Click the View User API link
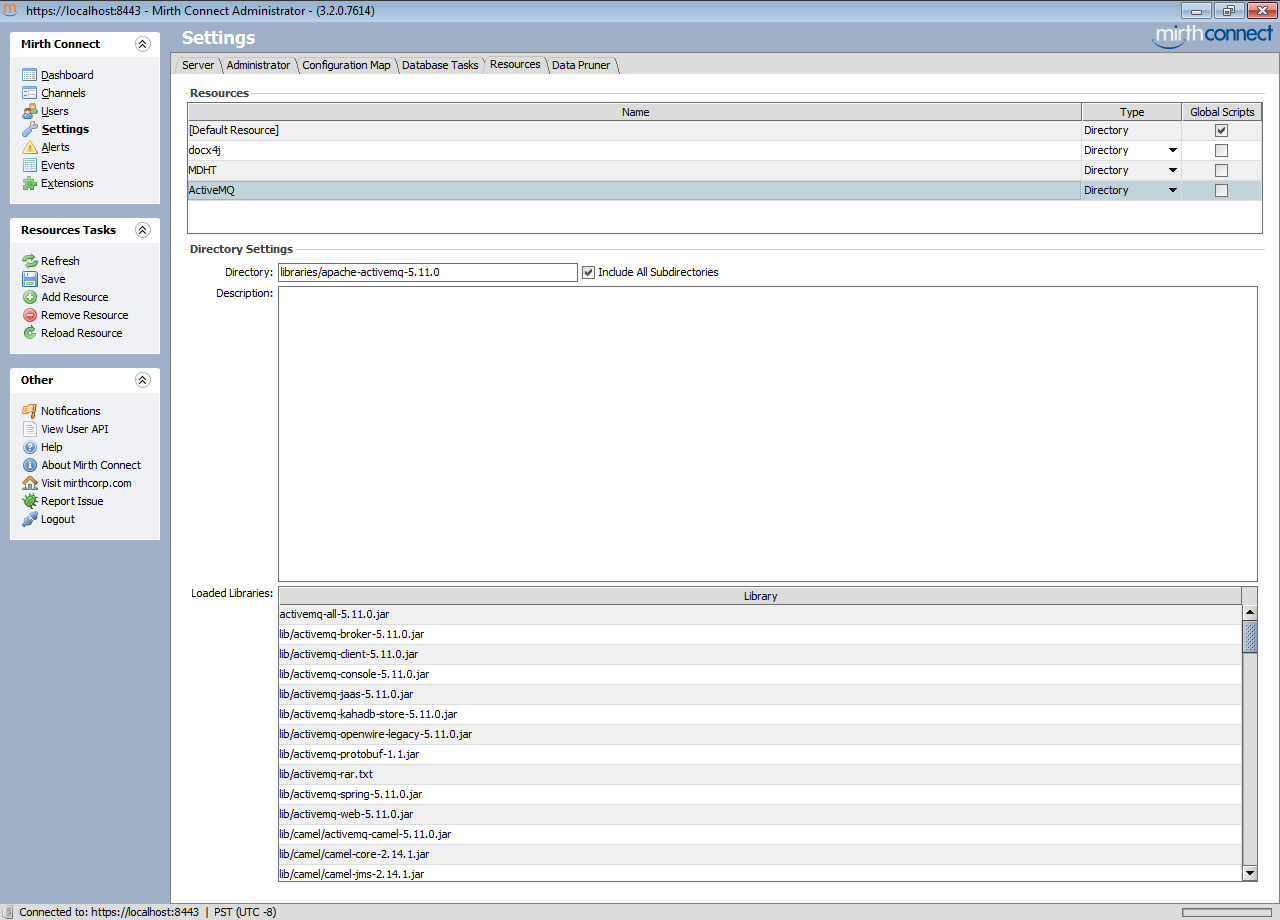Viewport: 1280px width, 920px height. 75,429
